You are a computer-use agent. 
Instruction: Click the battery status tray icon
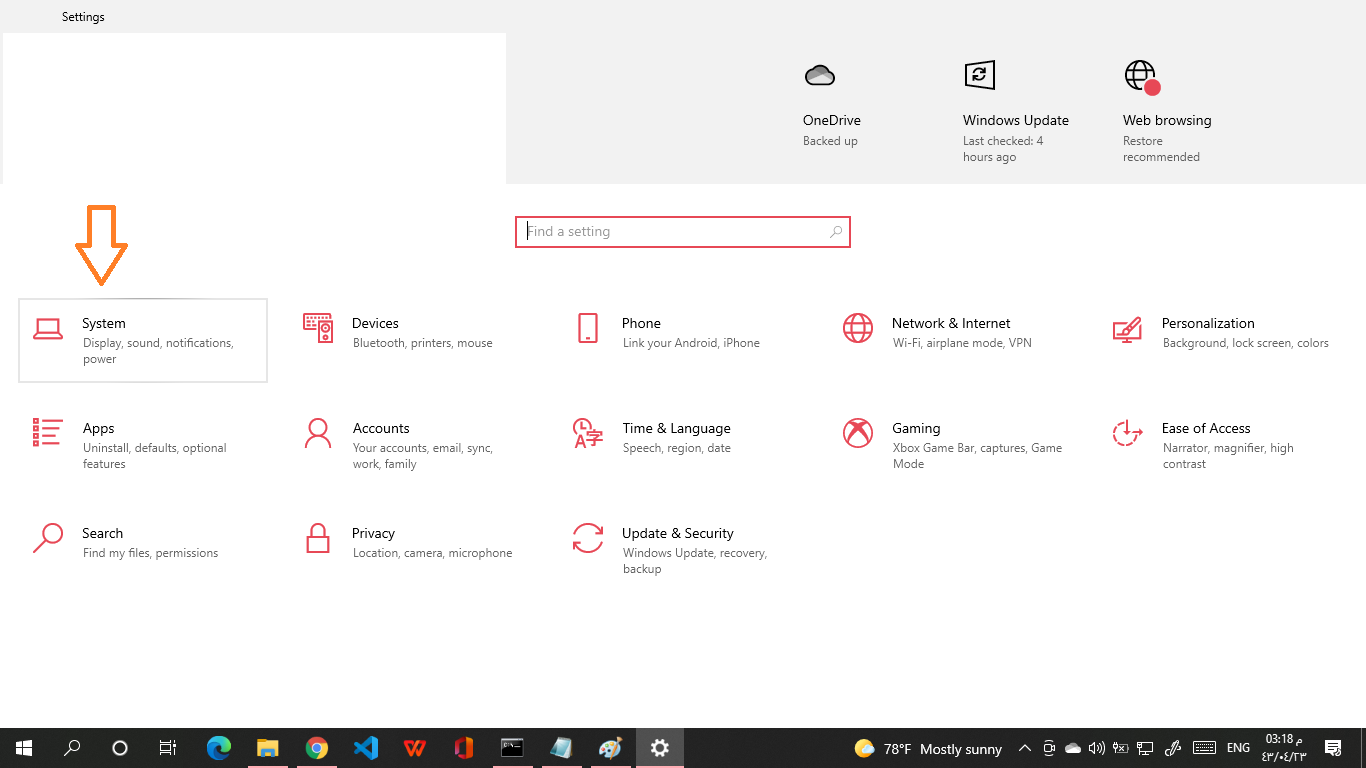pos(1121,748)
